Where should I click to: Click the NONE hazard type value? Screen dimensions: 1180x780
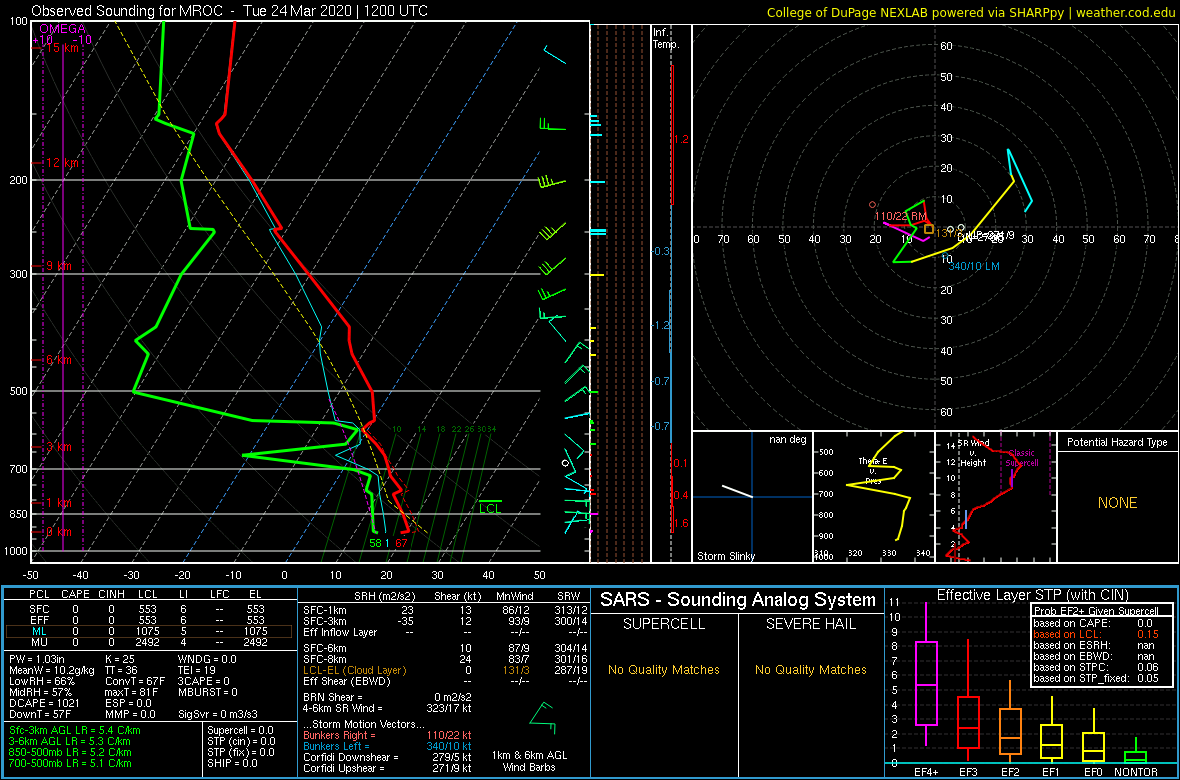1117,503
